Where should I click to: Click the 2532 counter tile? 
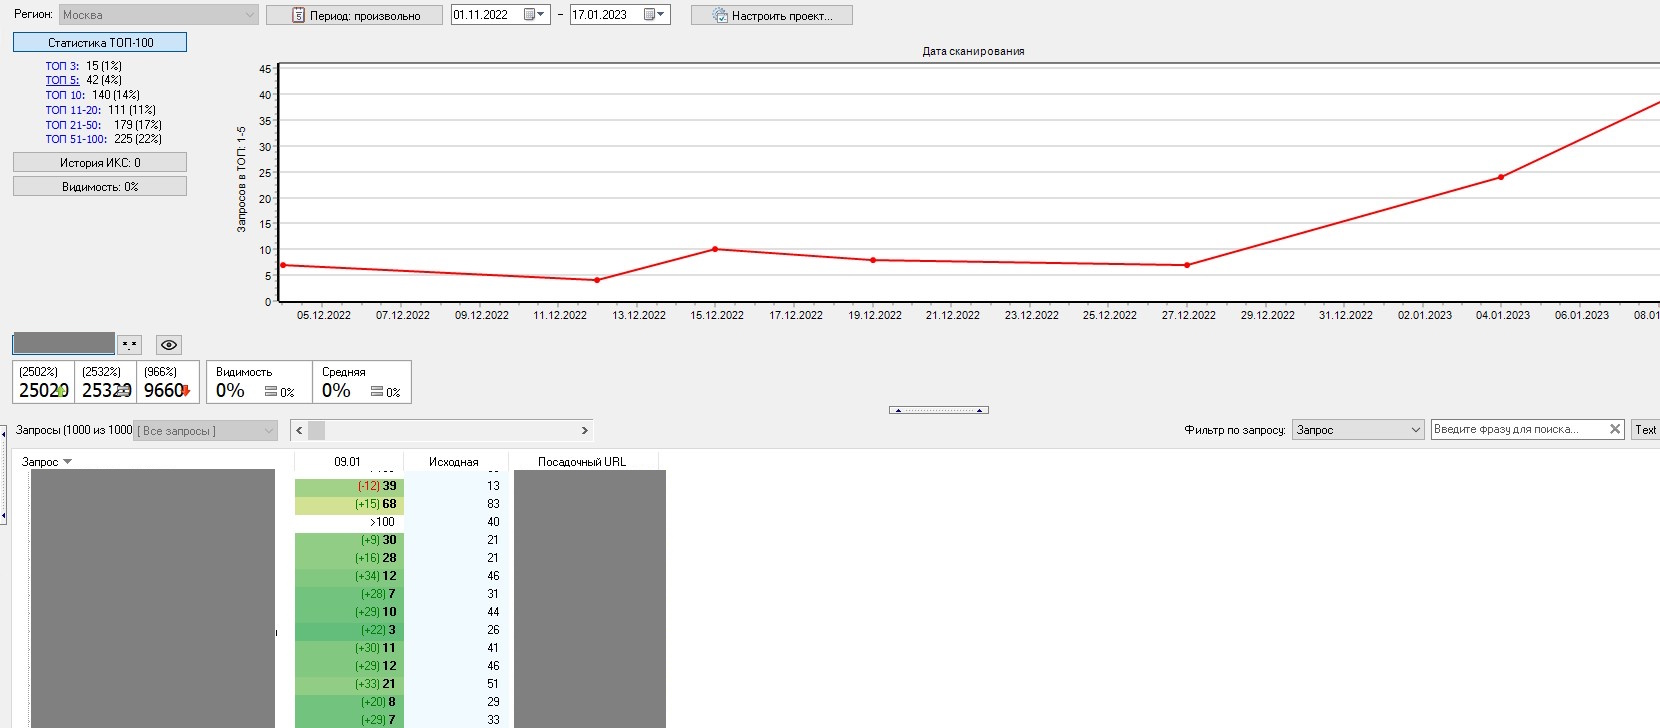106,382
